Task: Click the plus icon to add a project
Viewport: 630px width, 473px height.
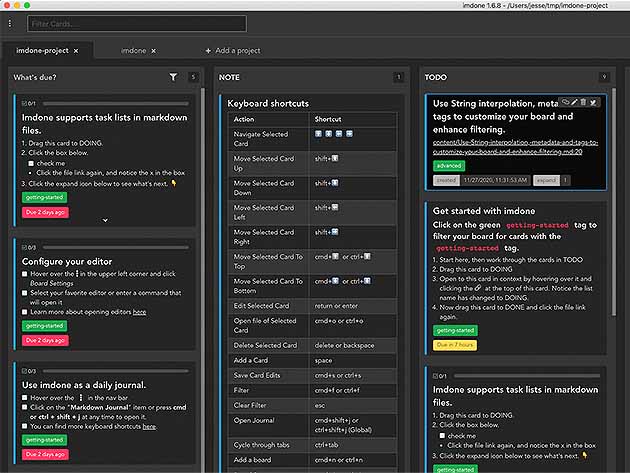Action: click(x=208, y=50)
